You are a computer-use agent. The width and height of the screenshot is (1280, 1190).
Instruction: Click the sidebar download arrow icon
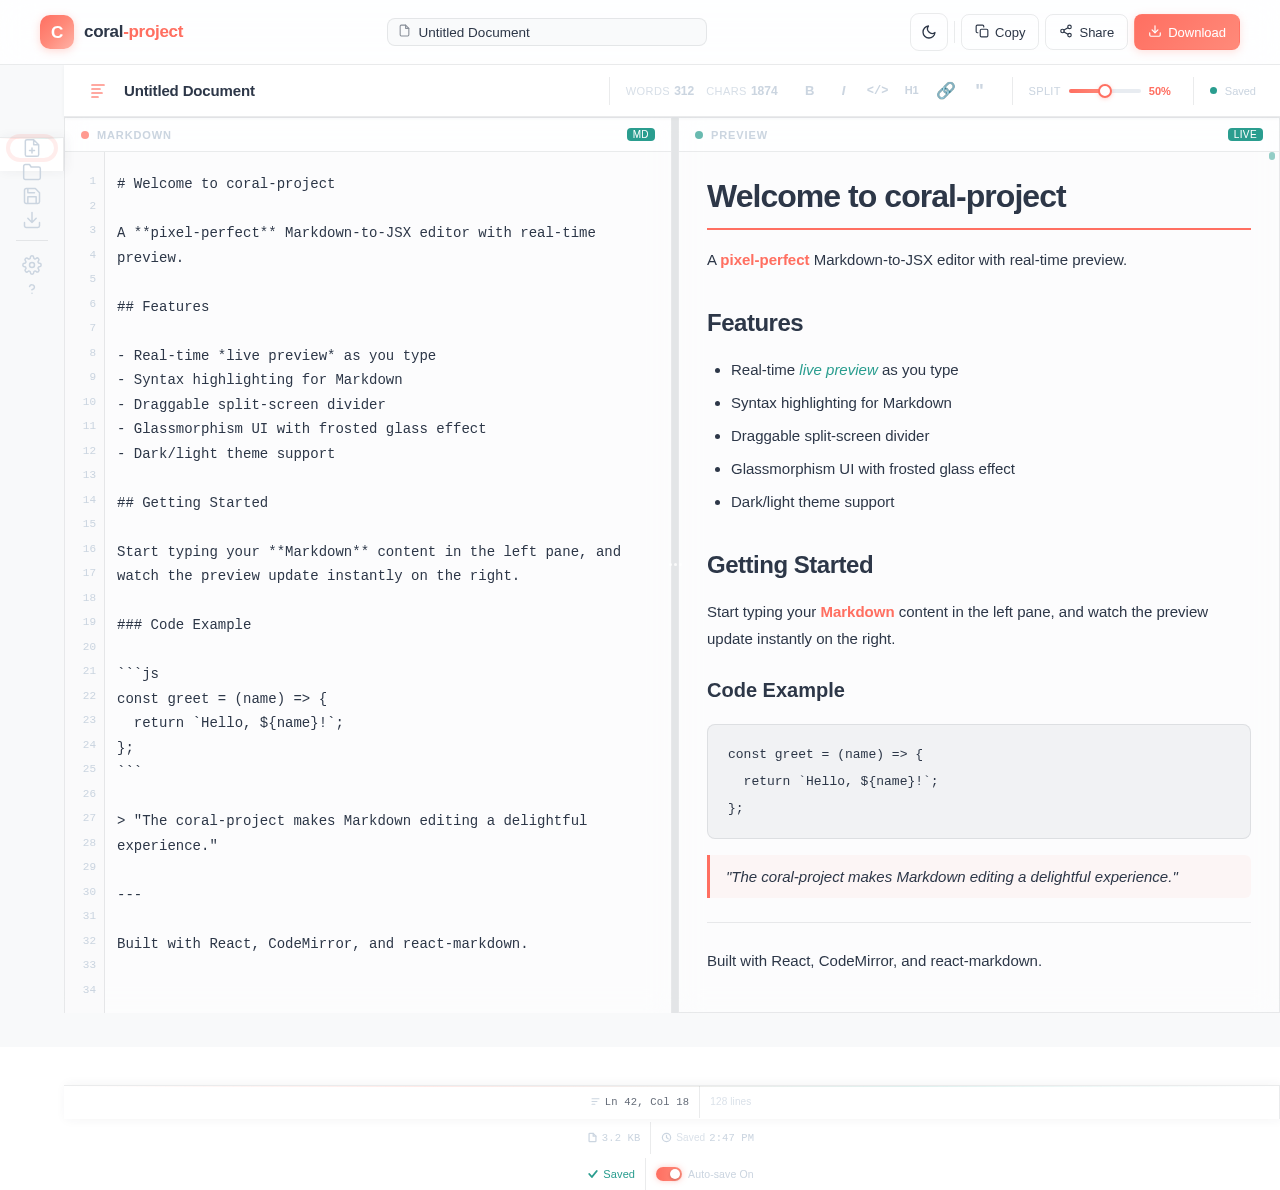[x=32, y=220]
